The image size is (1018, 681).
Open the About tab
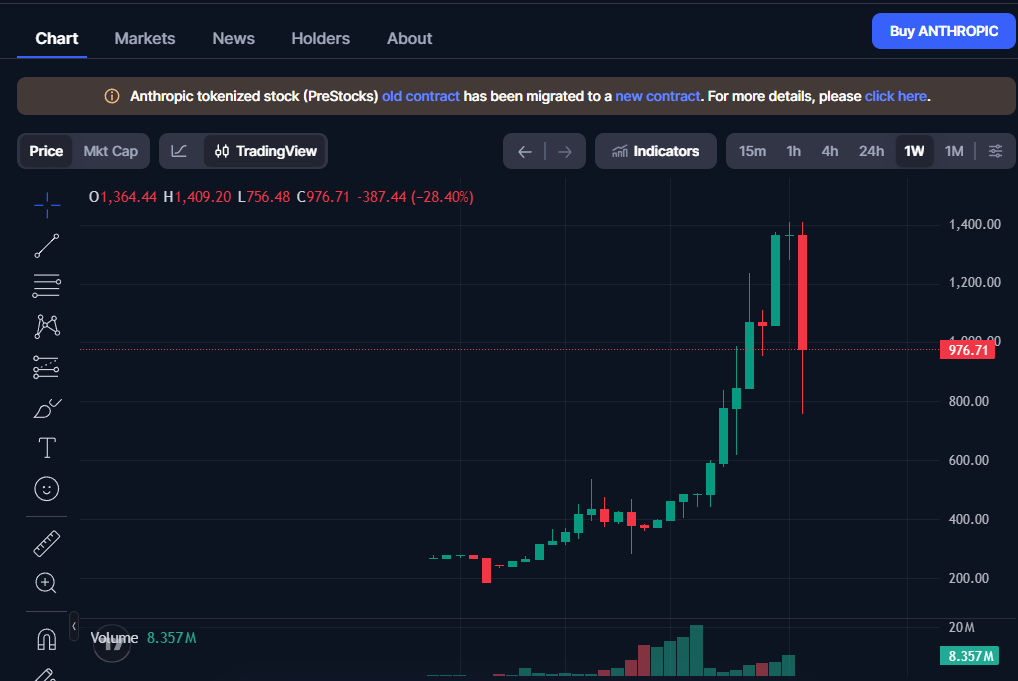click(410, 38)
